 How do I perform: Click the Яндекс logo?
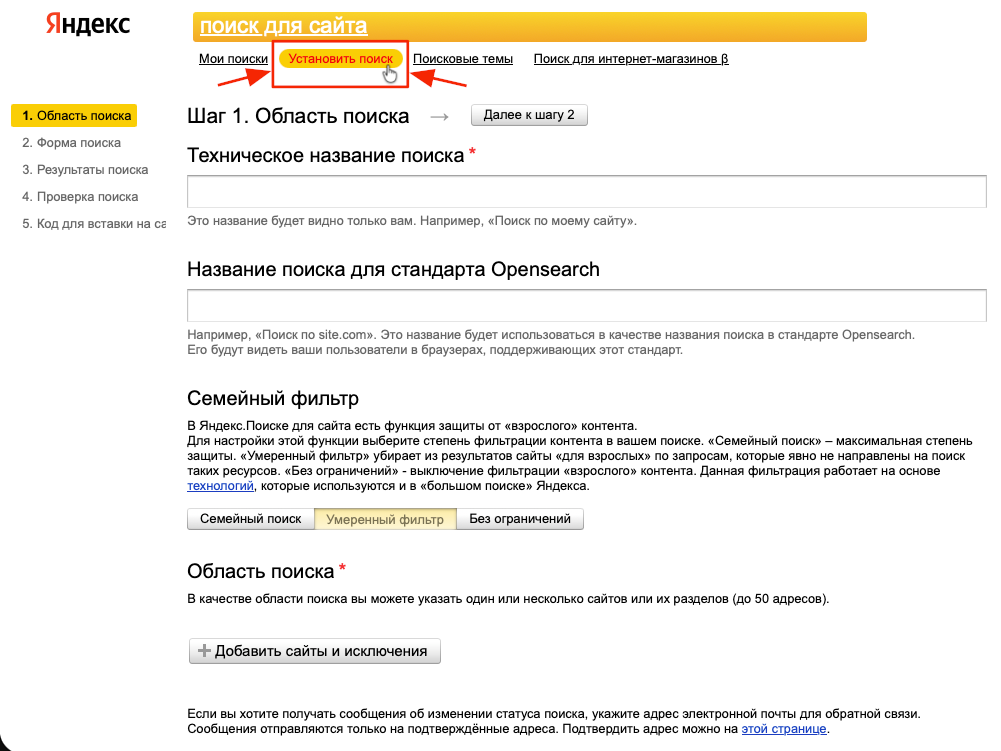pos(88,24)
